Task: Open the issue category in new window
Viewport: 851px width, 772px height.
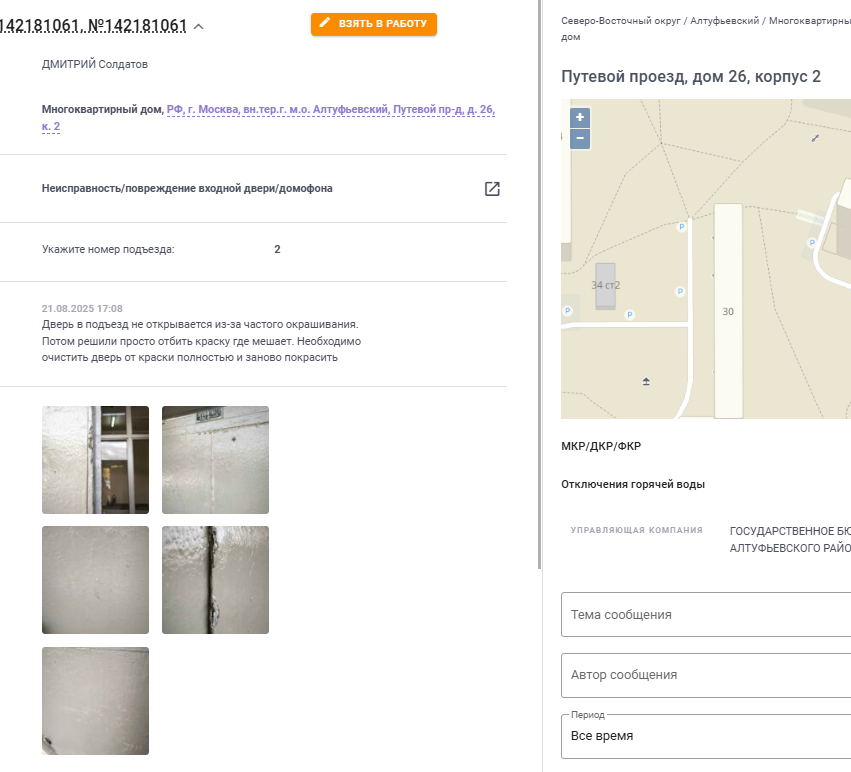Action: point(492,188)
